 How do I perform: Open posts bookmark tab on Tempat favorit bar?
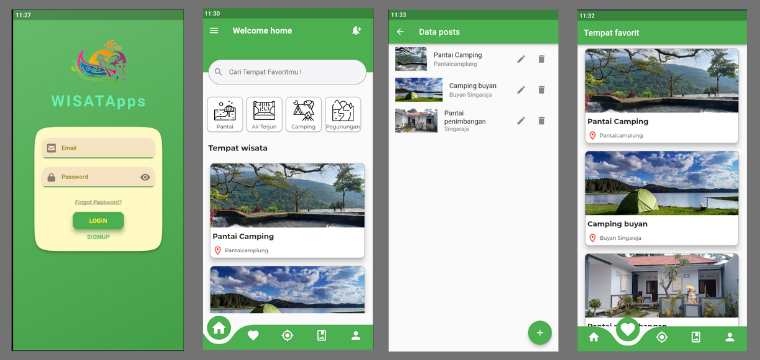[696, 337]
